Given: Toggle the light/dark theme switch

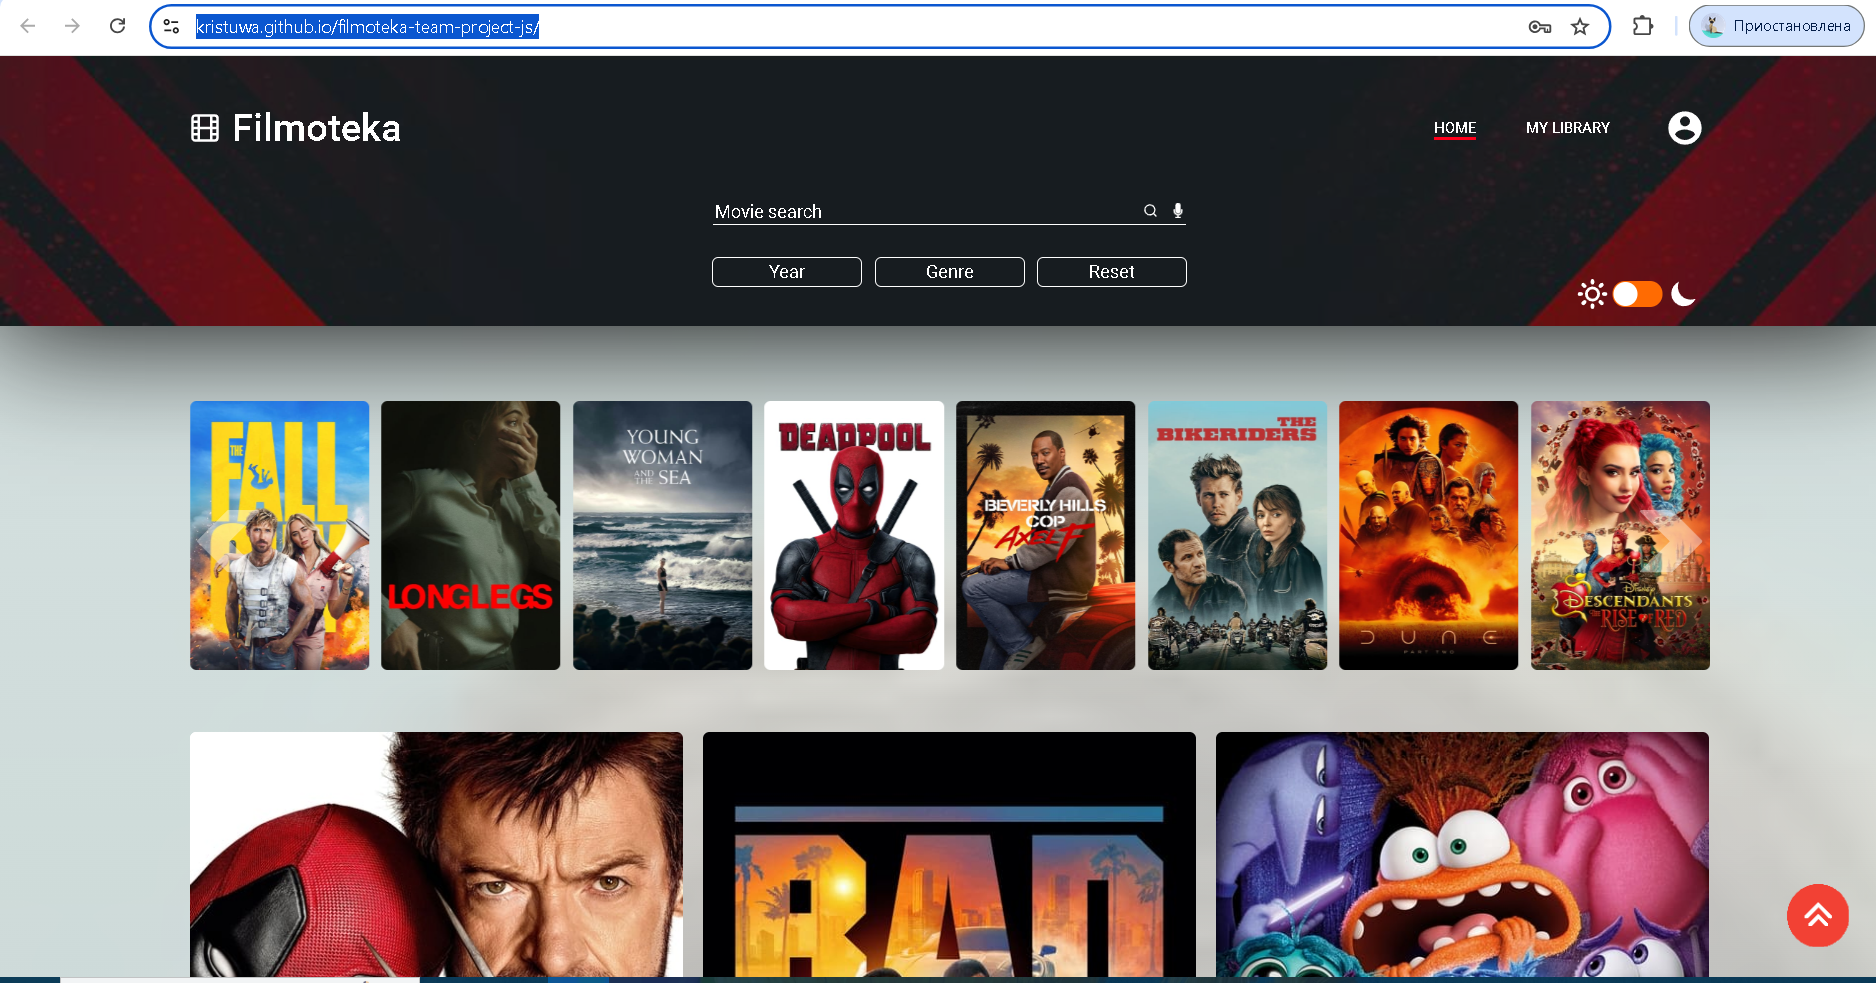Looking at the screenshot, I should point(1637,294).
